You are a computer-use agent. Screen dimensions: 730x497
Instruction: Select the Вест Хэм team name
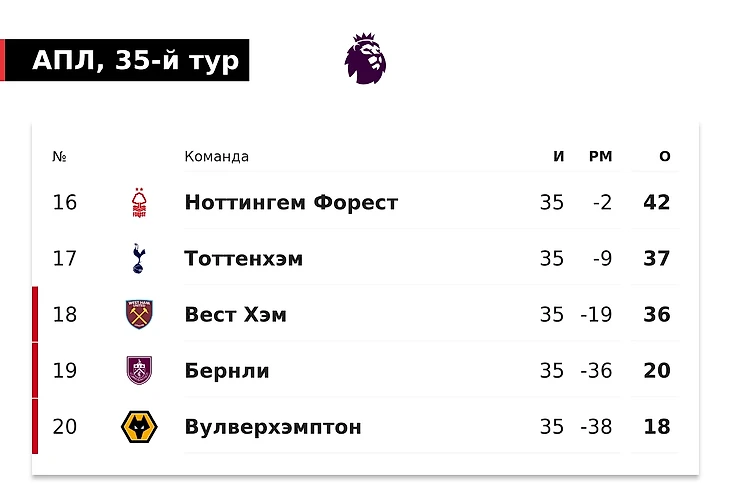[x=236, y=315]
